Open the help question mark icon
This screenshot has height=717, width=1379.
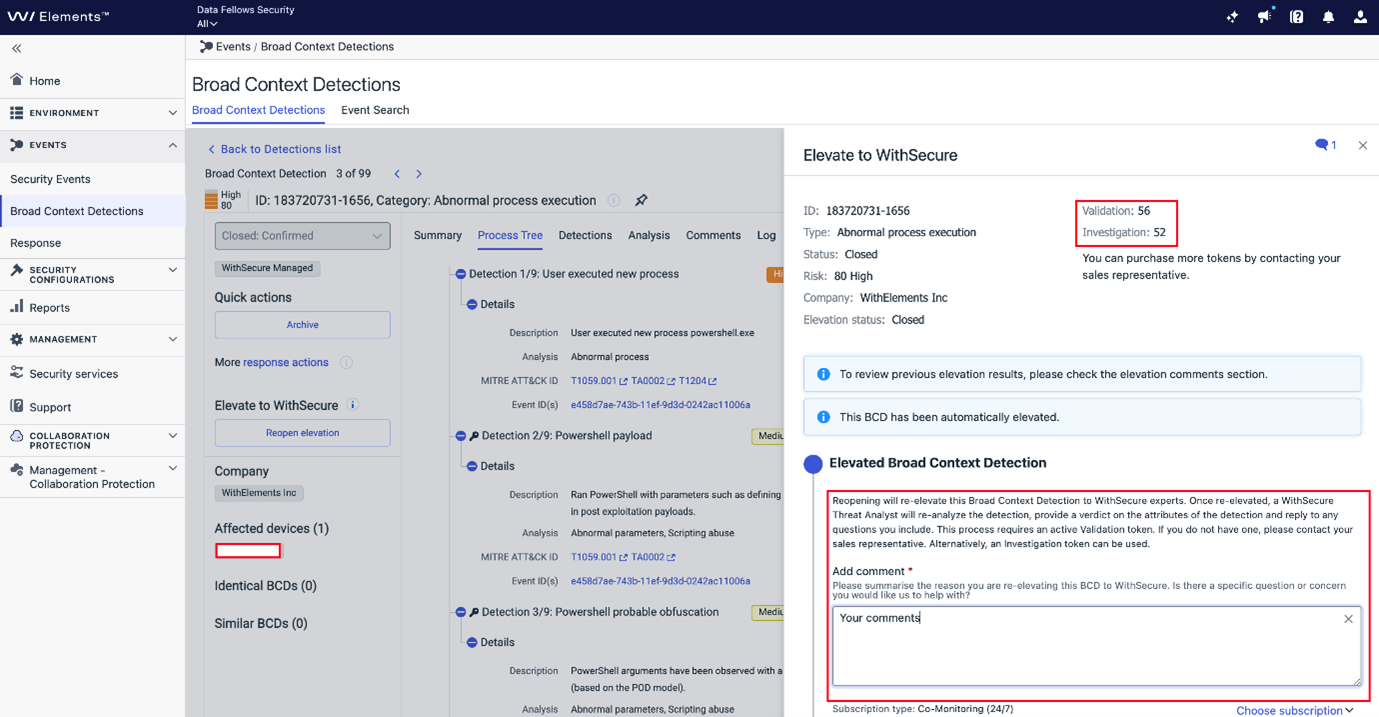(1296, 17)
